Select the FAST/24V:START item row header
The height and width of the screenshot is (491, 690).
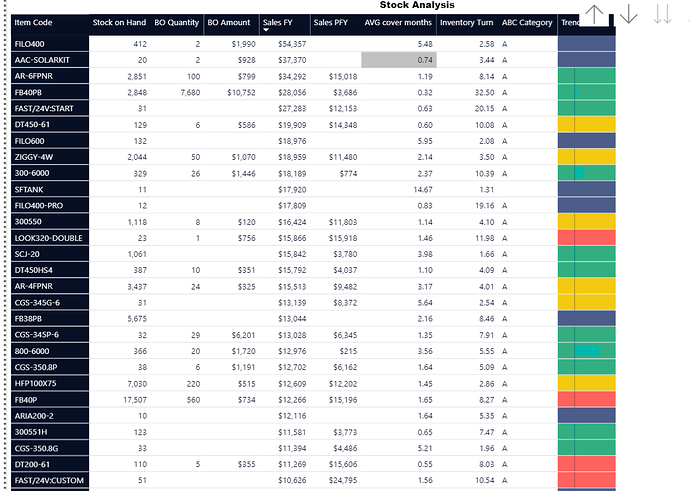tap(50, 108)
